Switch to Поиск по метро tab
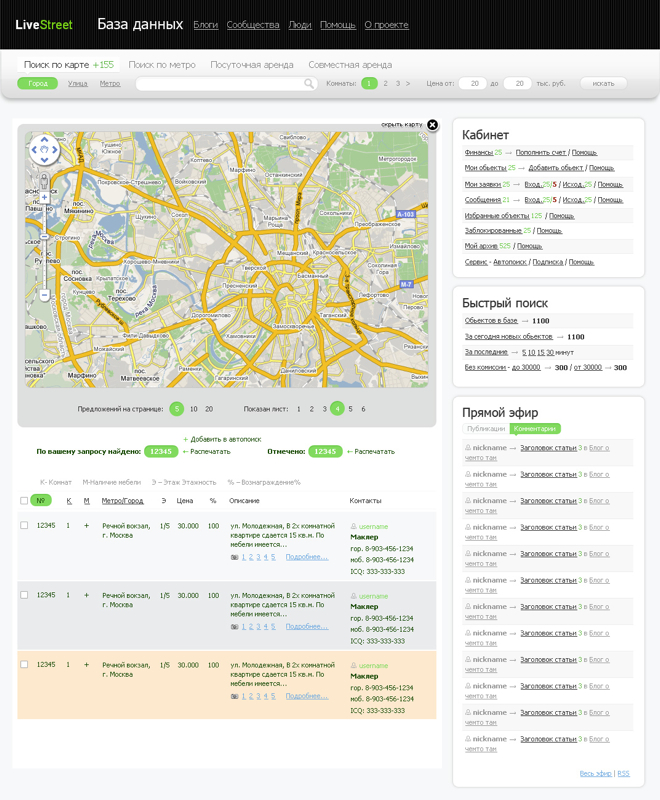Viewport: 660px width, 800px height. [x=162, y=64]
